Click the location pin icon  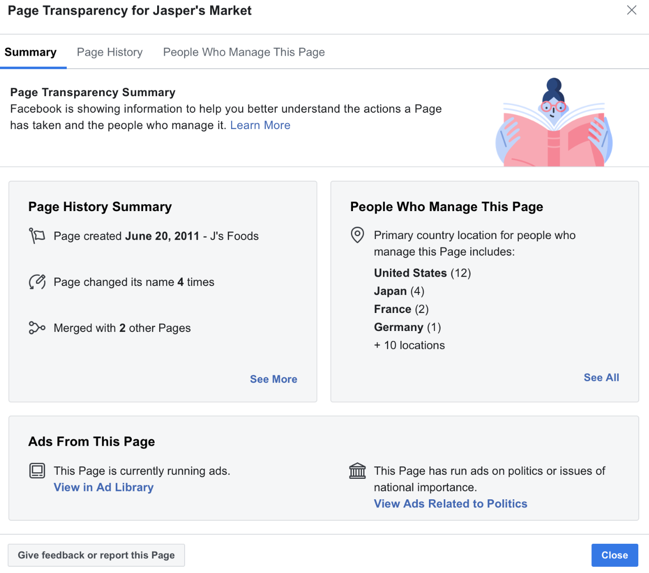358,235
